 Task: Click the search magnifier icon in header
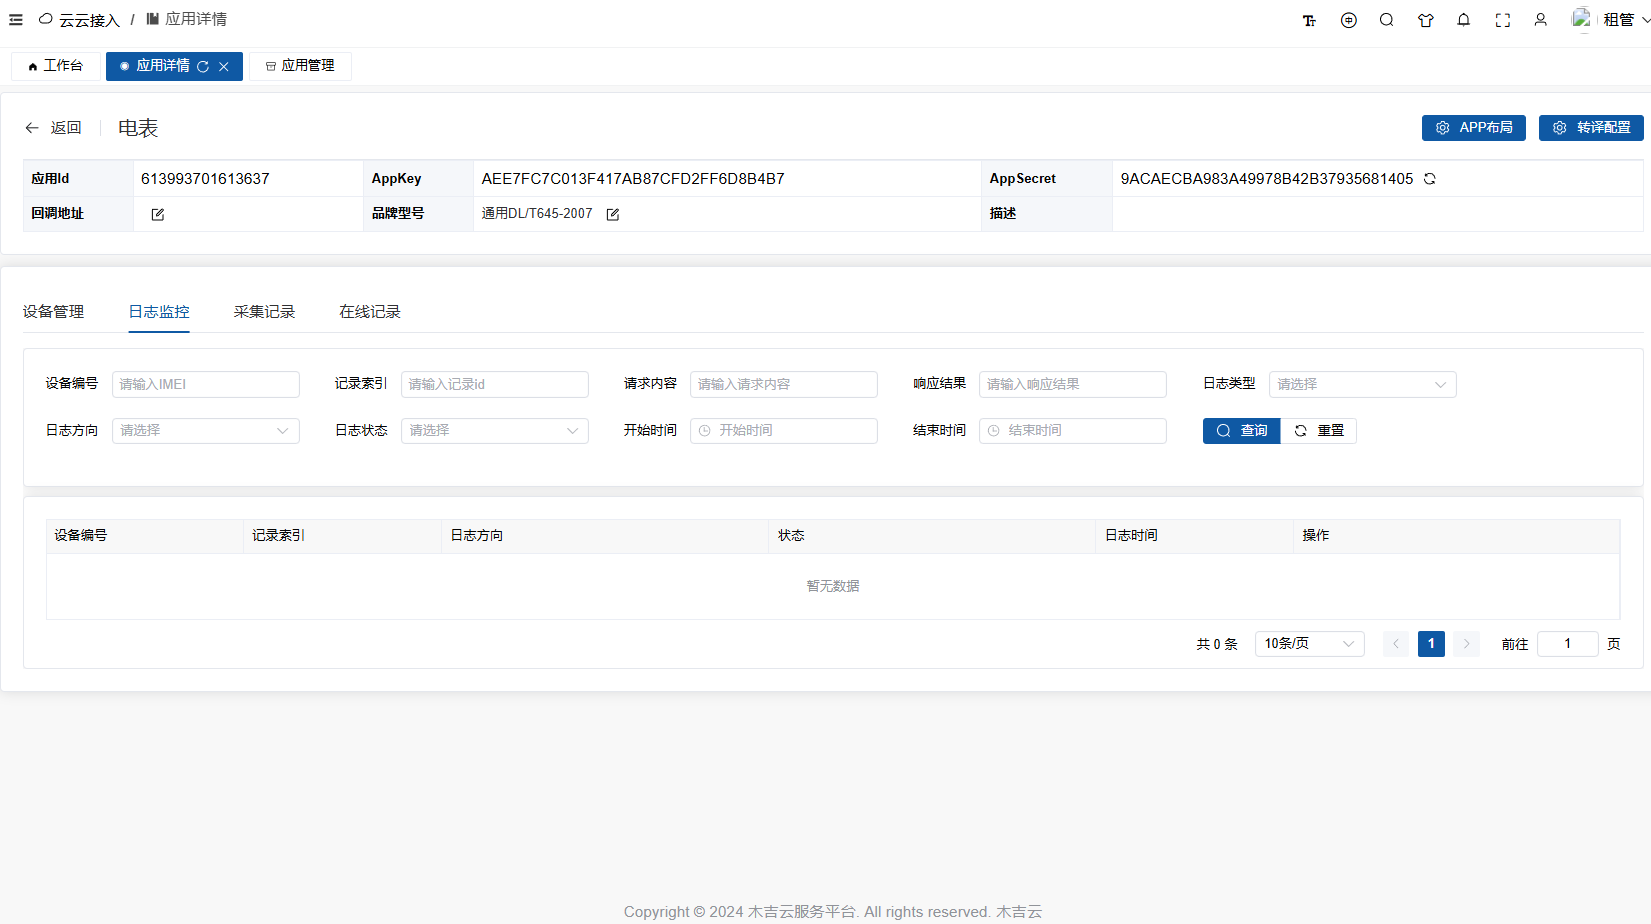tap(1386, 20)
